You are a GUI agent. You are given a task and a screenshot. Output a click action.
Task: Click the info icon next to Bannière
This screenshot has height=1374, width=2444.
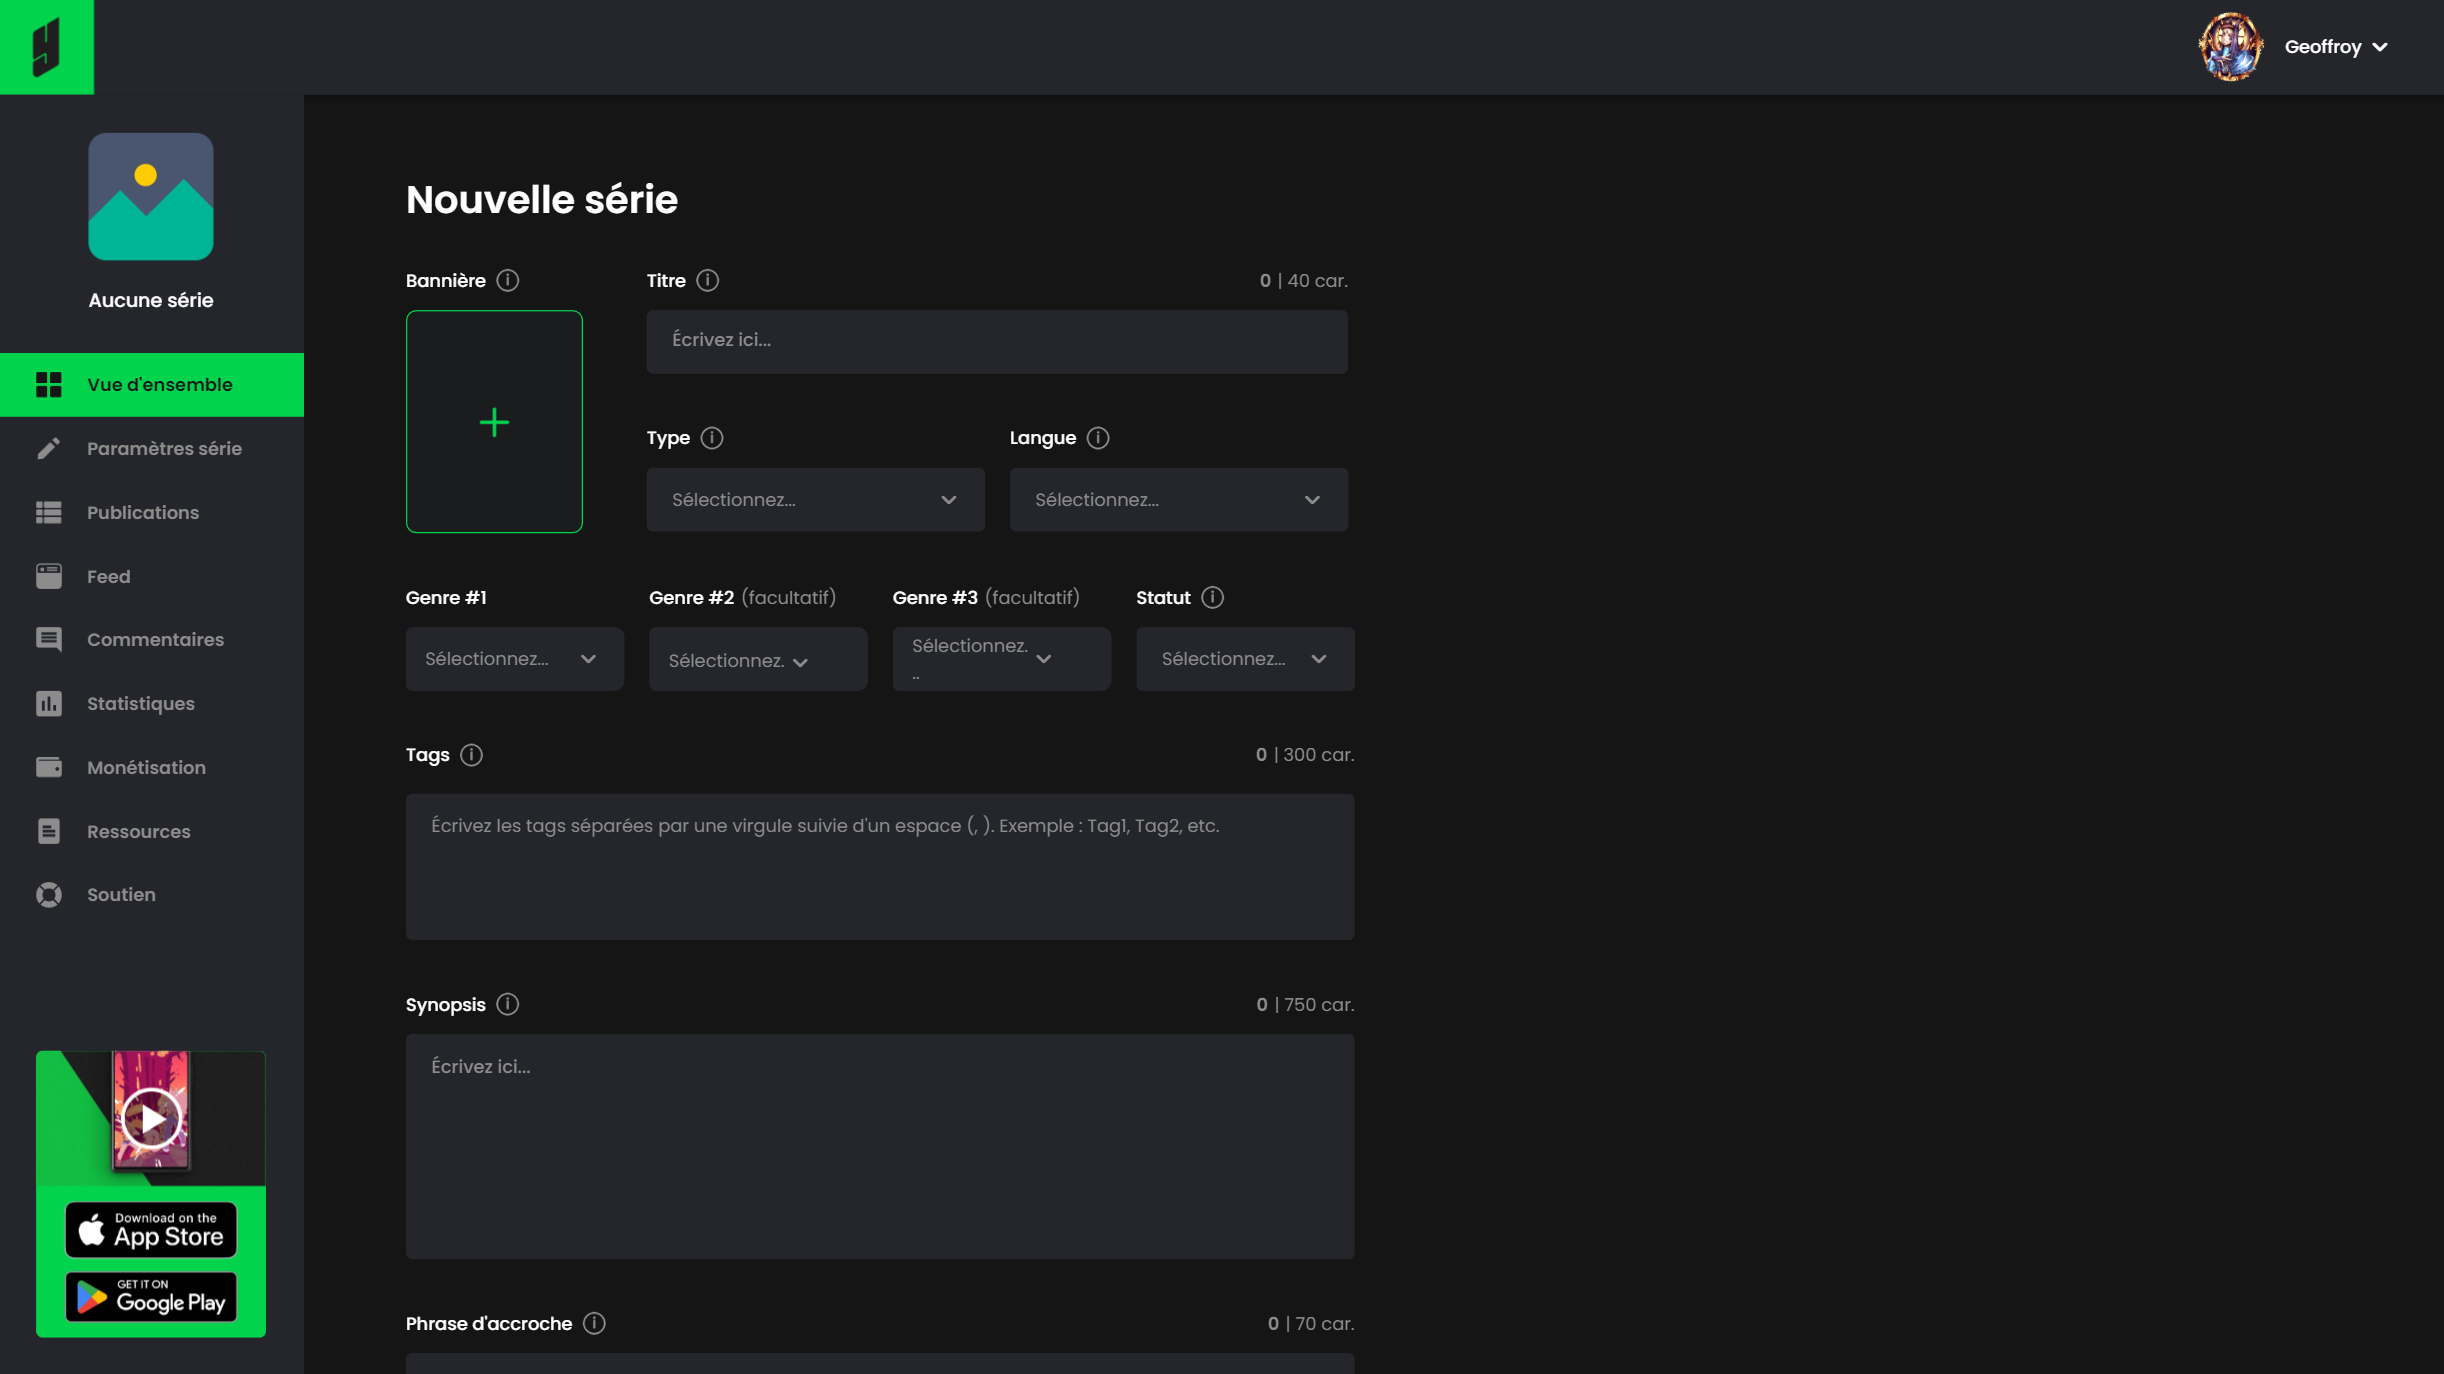click(507, 281)
